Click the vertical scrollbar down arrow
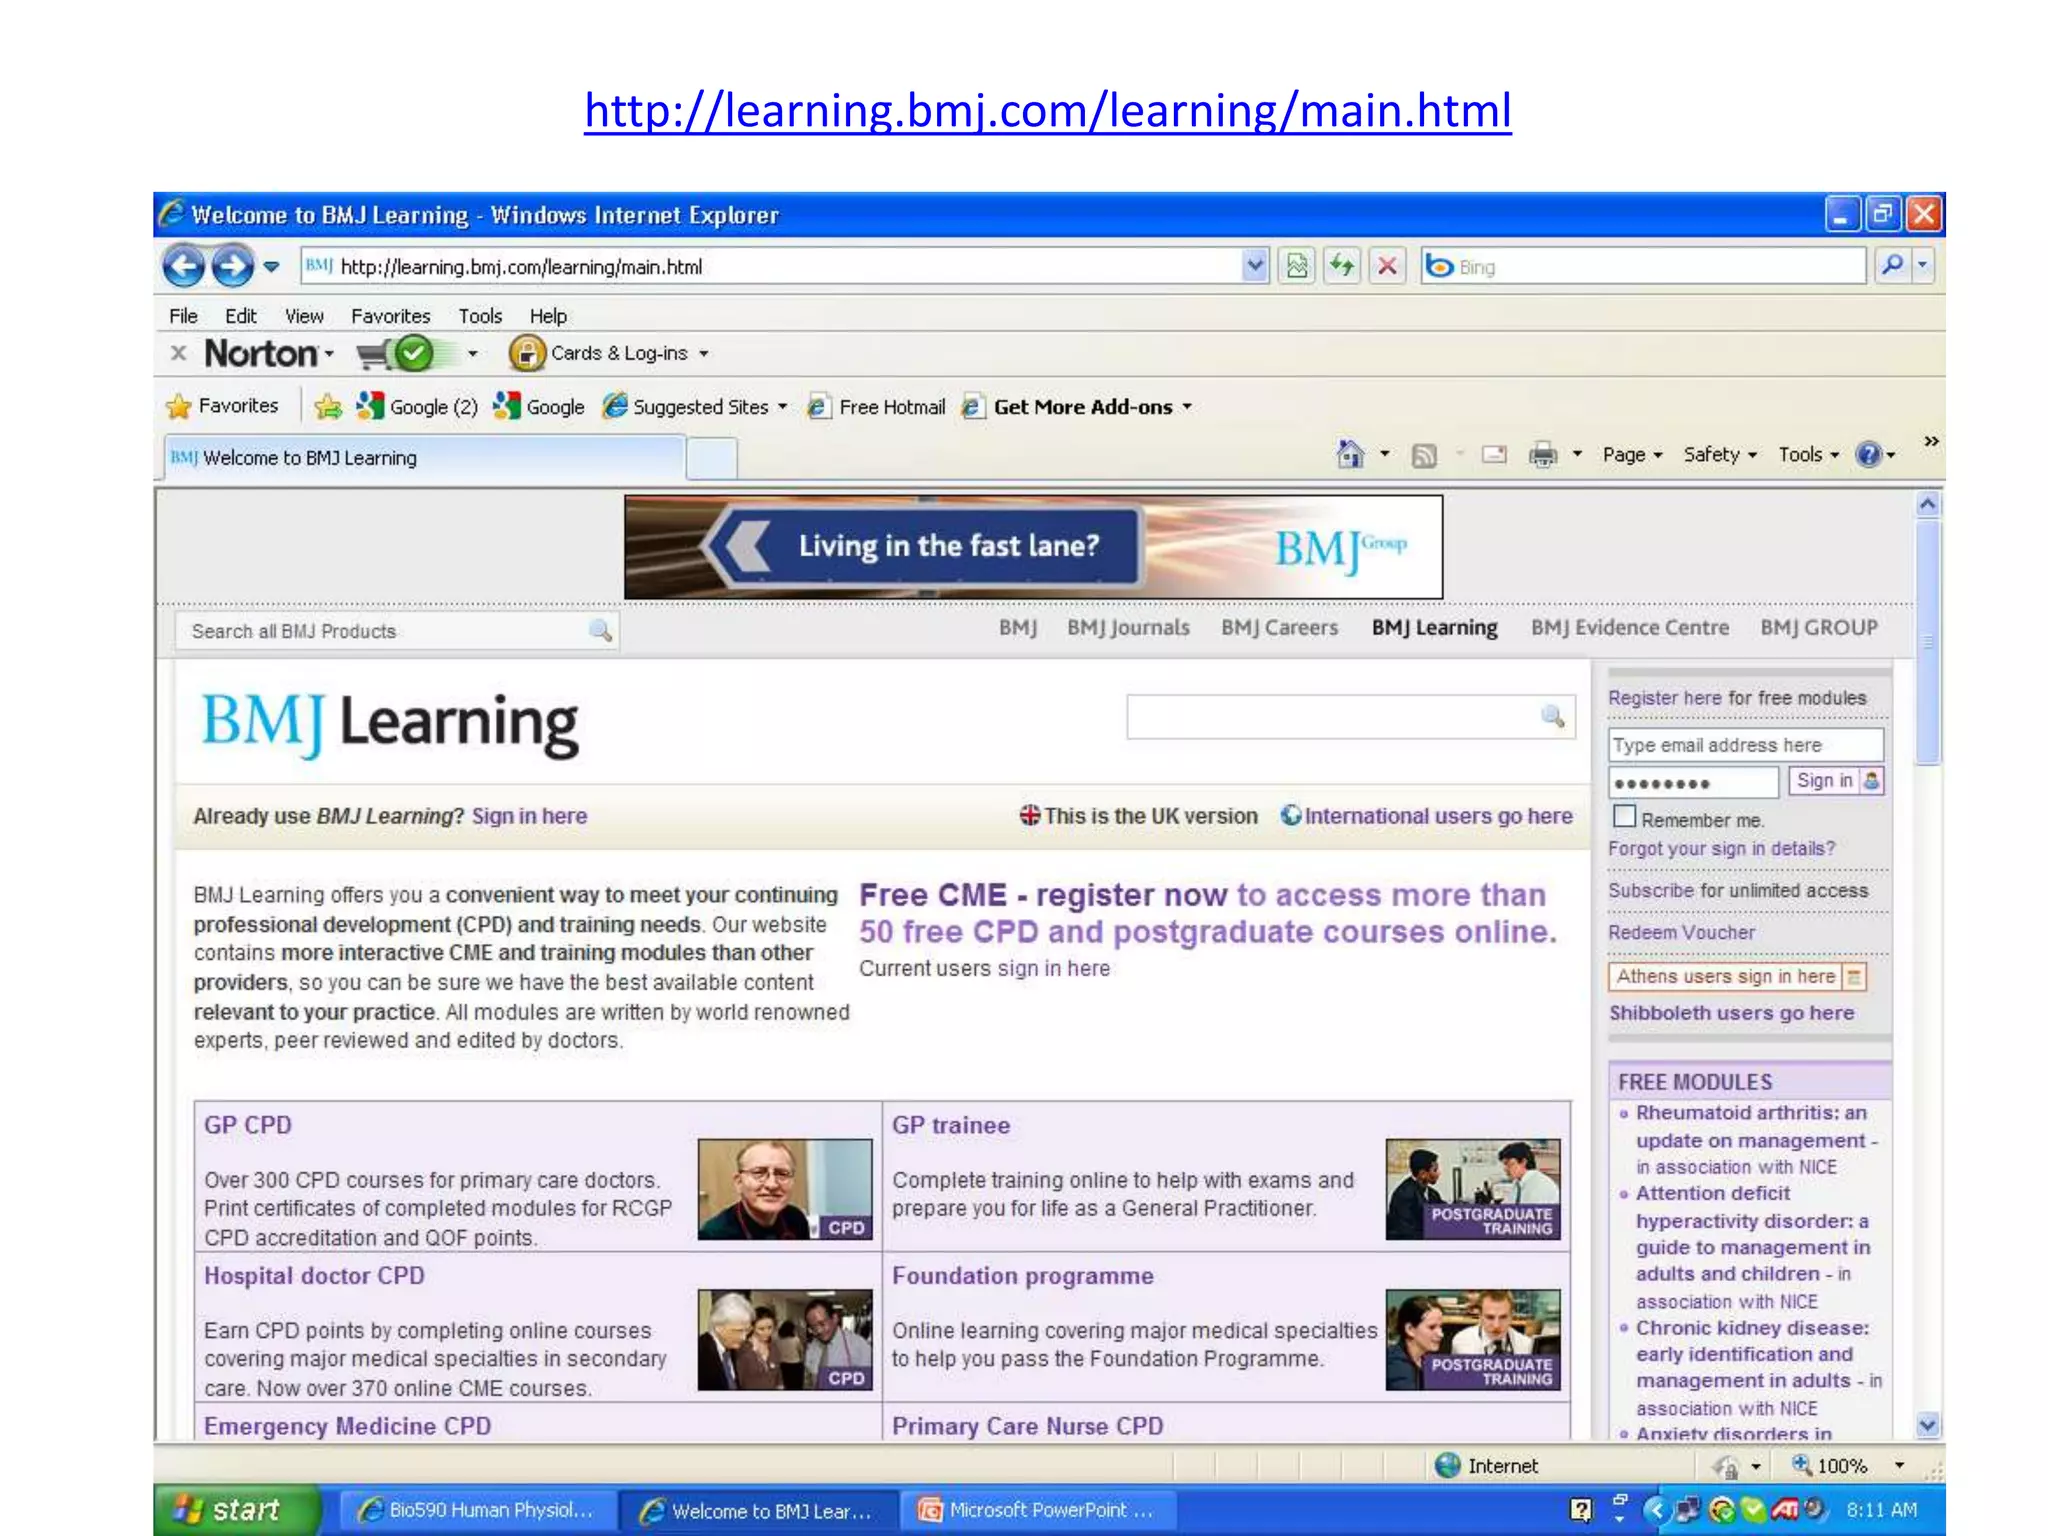This screenshot has height=1536, width=2048. (x=1928, y=1424)
